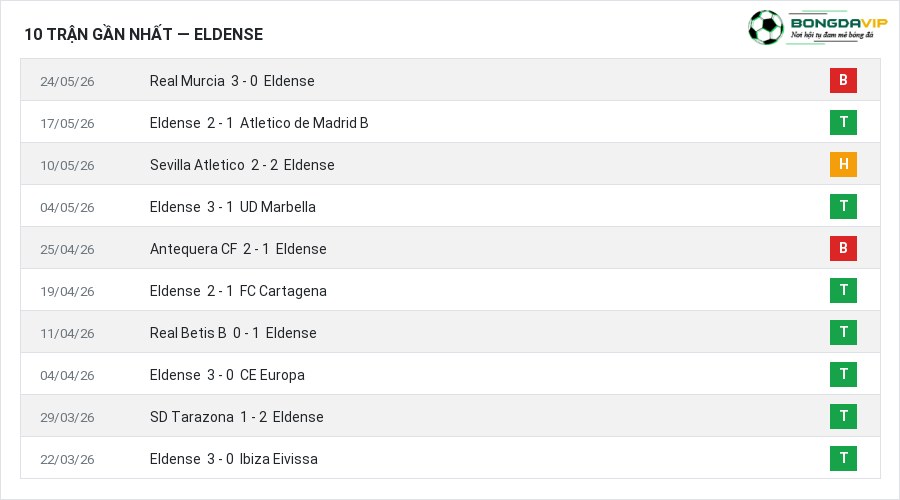900x500 pixels.
Task: Click the green T badge for Real Betis B match
Action: point(843,332)
